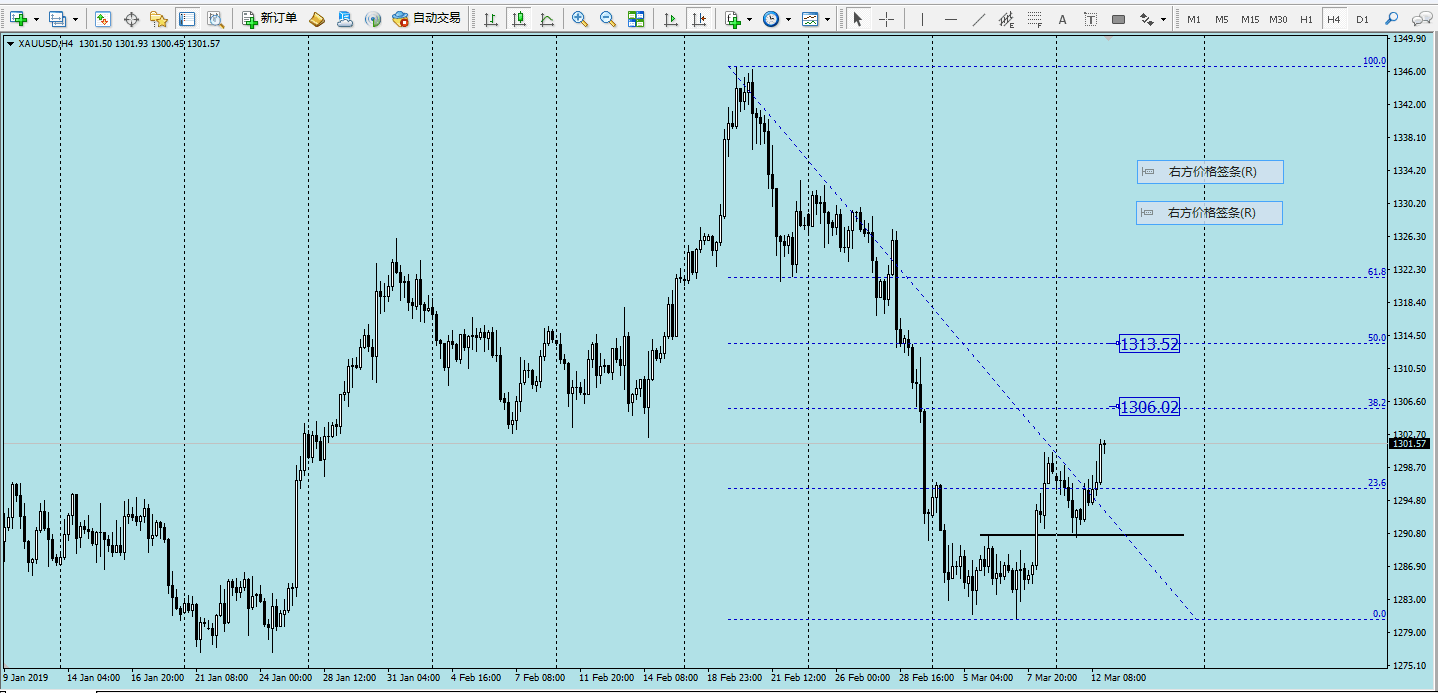Switch to the M30 timeframe
The image size is (1438, 693).
tap(1278, 19)
